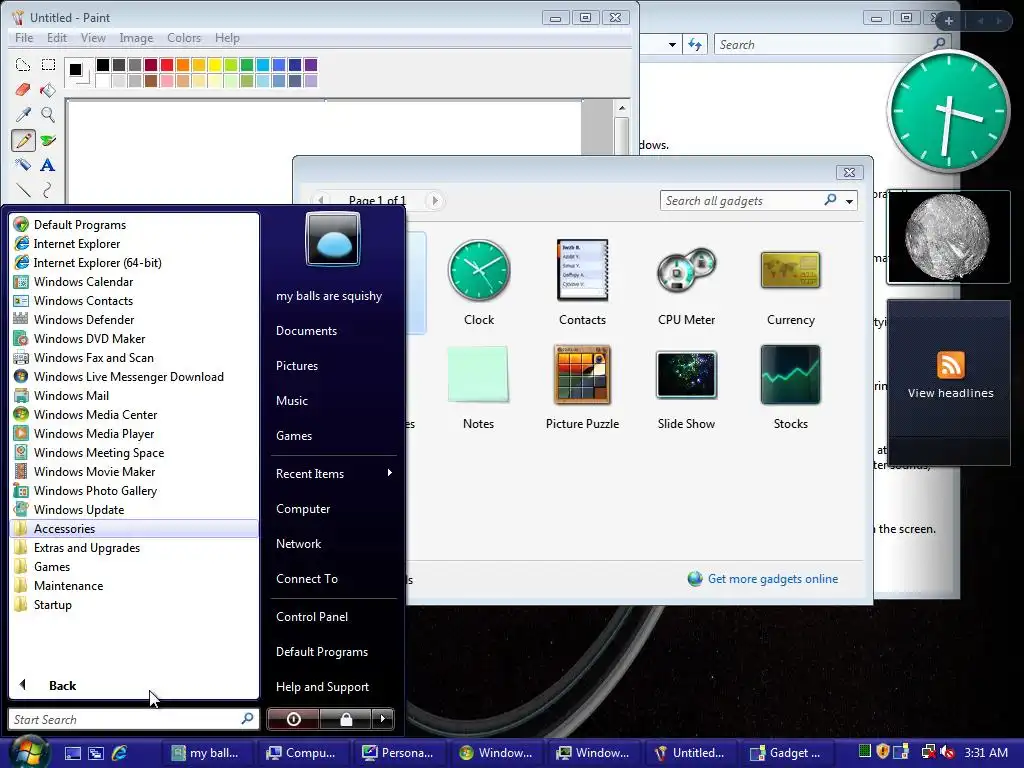This screenshot has width=1024, height=768.
Task: Click the moon slide show gadget thumbnail
Action: (948, 237)
